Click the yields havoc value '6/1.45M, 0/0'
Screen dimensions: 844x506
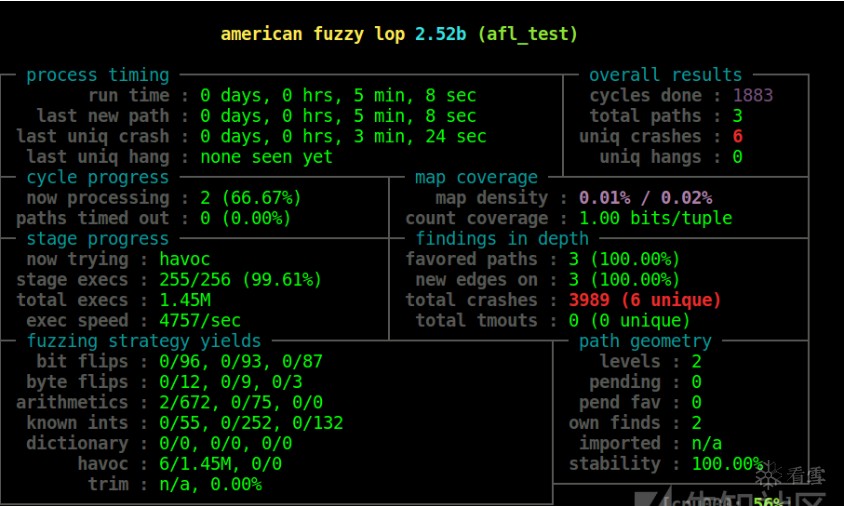tap(220, 463)
